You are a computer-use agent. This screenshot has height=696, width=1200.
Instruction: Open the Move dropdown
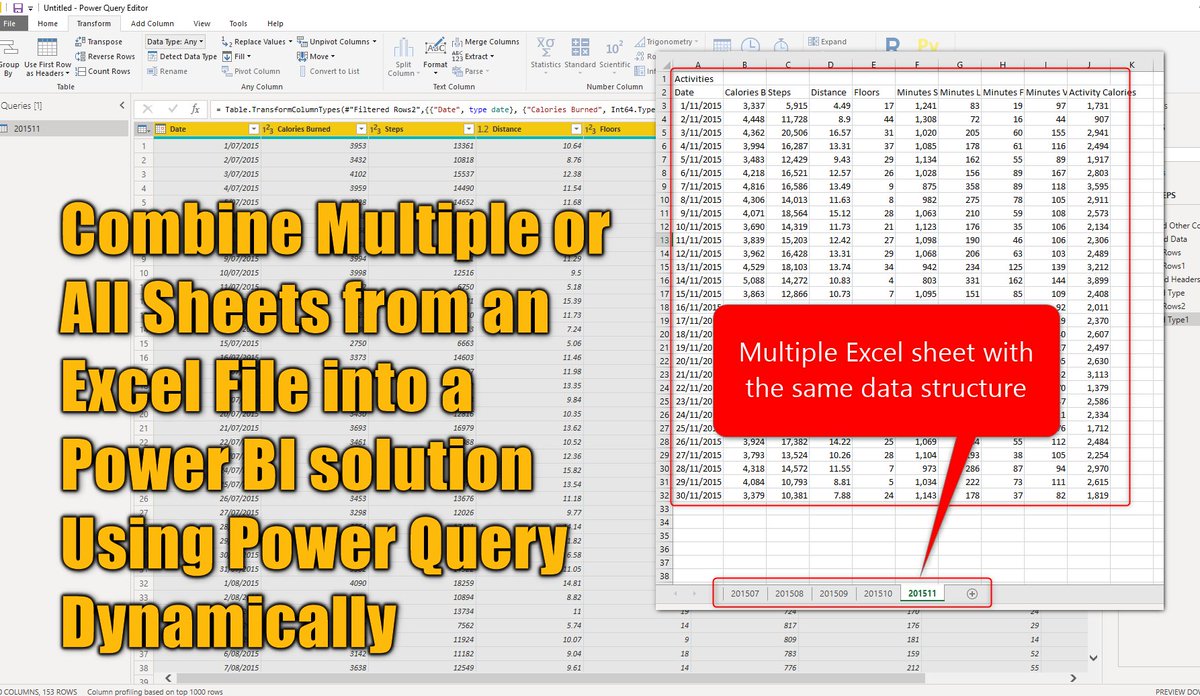(x=316, y=57)
